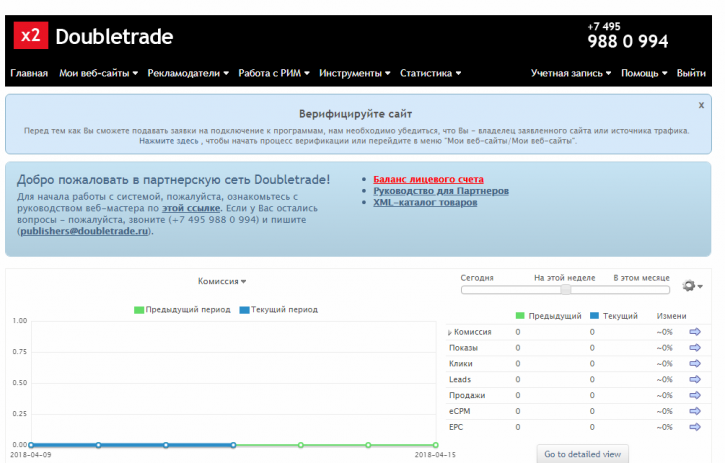Click the period slider handle
The width and height of the screenshot is (725, 463).
click(565, 290)
